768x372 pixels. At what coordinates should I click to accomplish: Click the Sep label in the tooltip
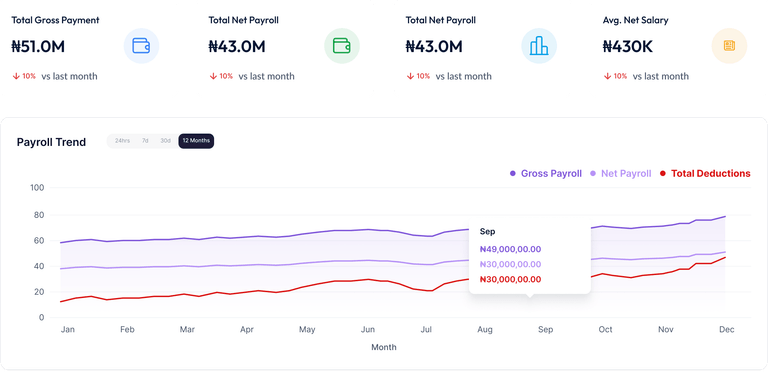coord(487,232)
